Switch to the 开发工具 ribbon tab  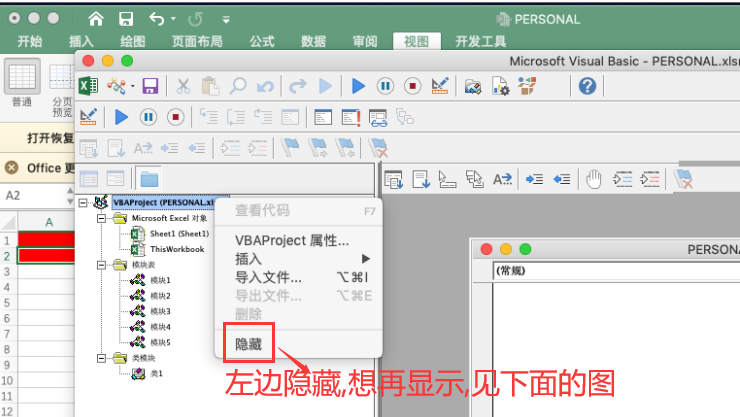click(480, 42)
